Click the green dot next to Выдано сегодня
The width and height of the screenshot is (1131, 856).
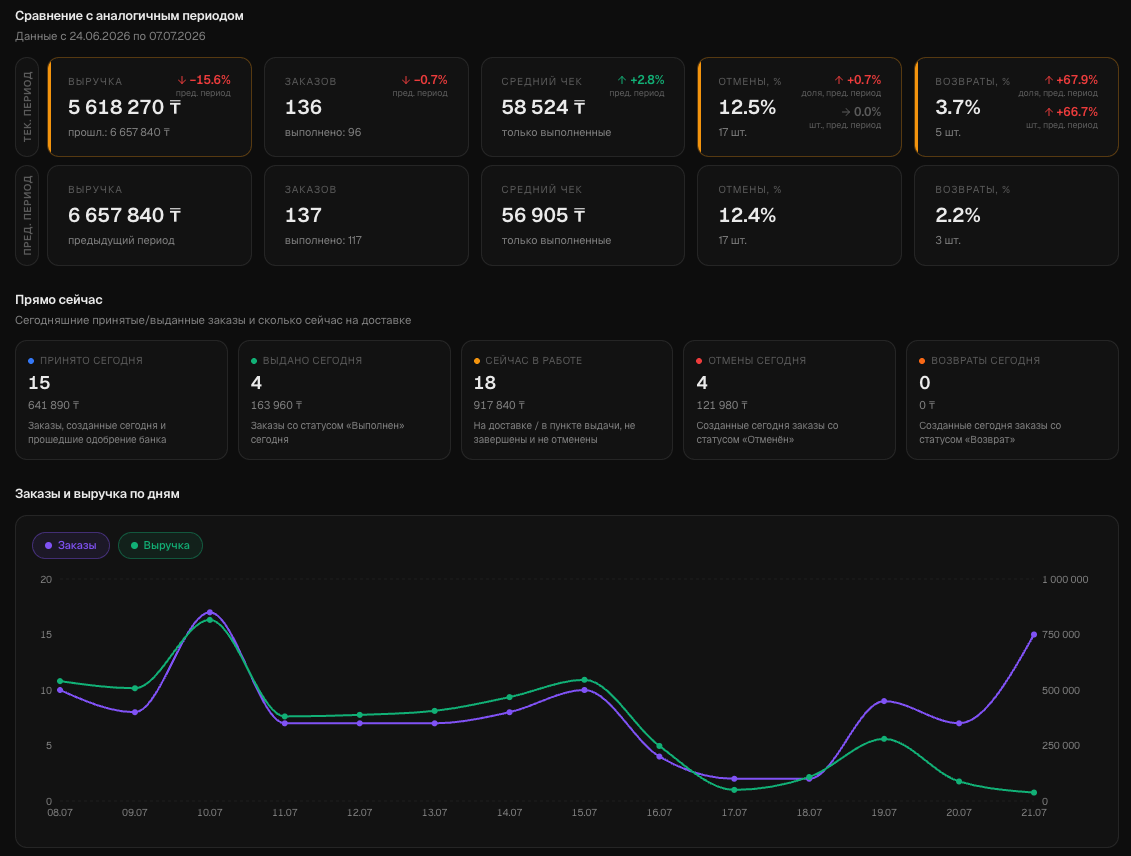[254, 361]
